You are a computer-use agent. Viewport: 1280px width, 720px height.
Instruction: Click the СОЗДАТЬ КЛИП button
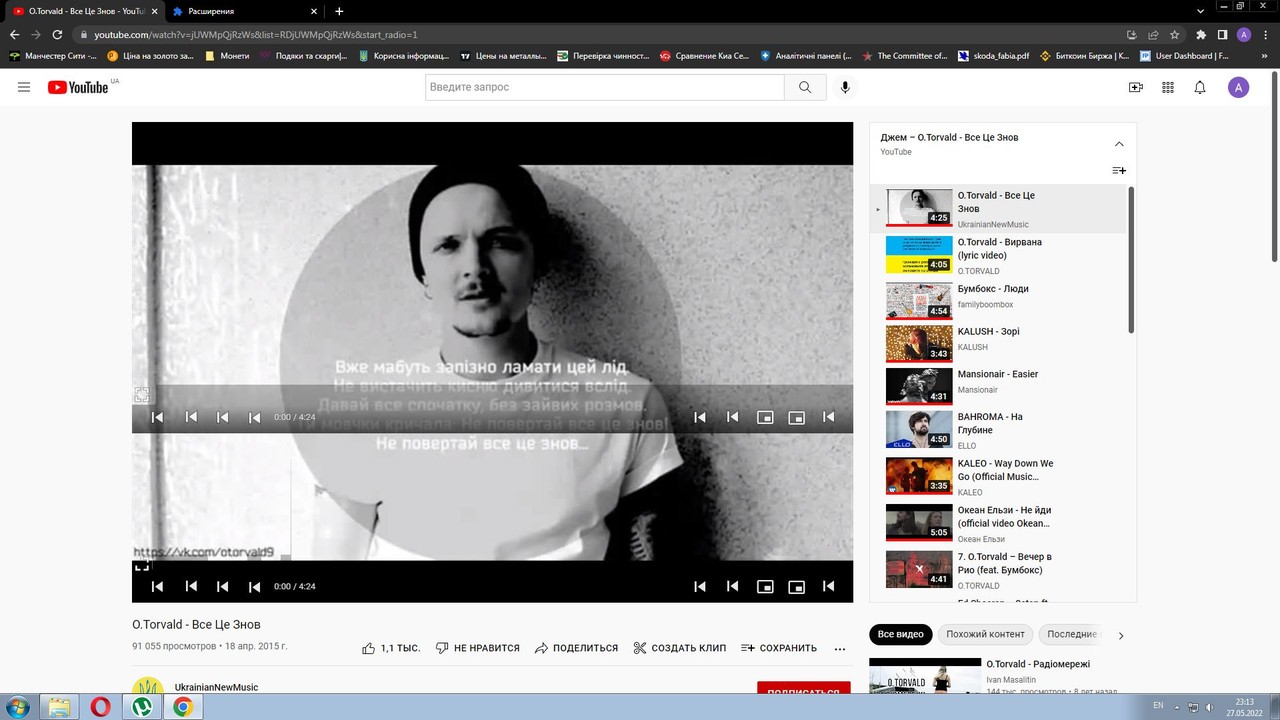[680, 648]
